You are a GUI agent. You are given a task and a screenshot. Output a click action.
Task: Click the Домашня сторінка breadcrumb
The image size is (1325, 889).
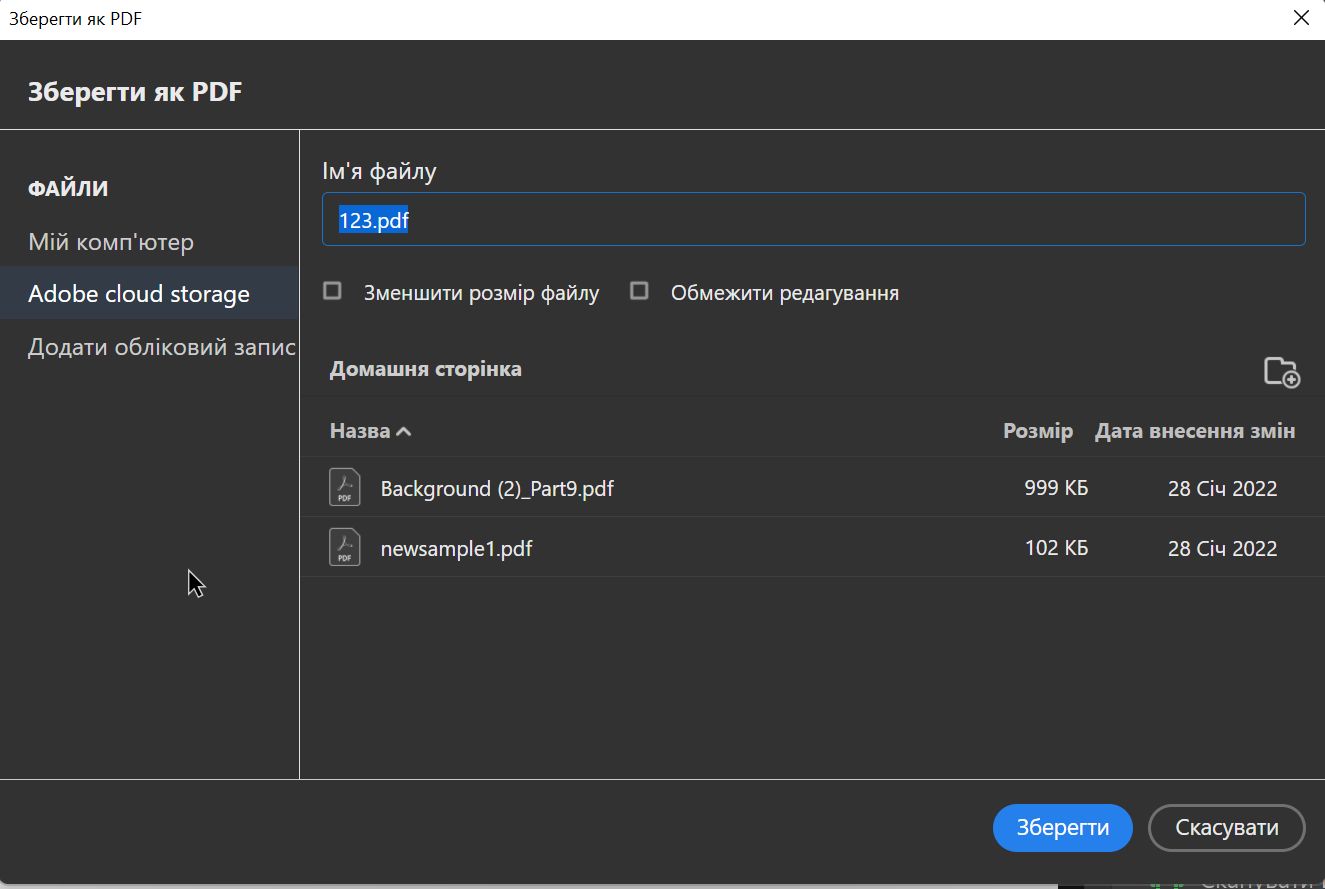click(425, 369)
